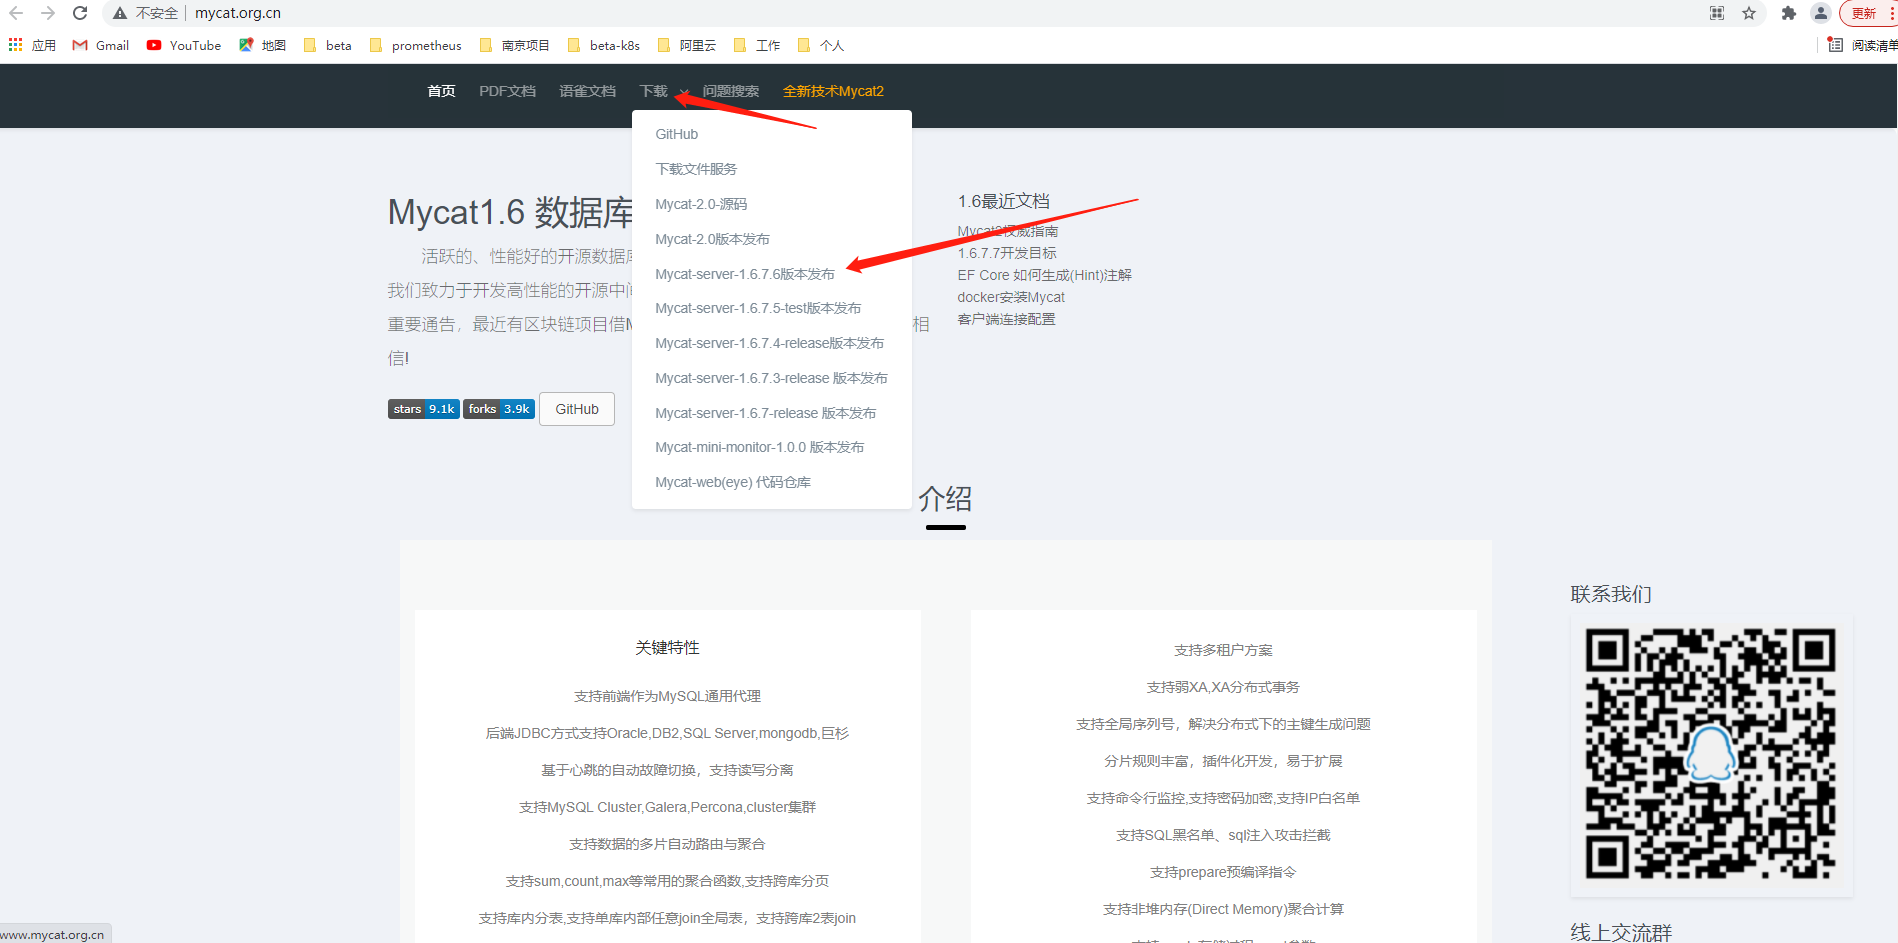Open the YouTube bookmark
The image size is (1898, 943).
184,45
